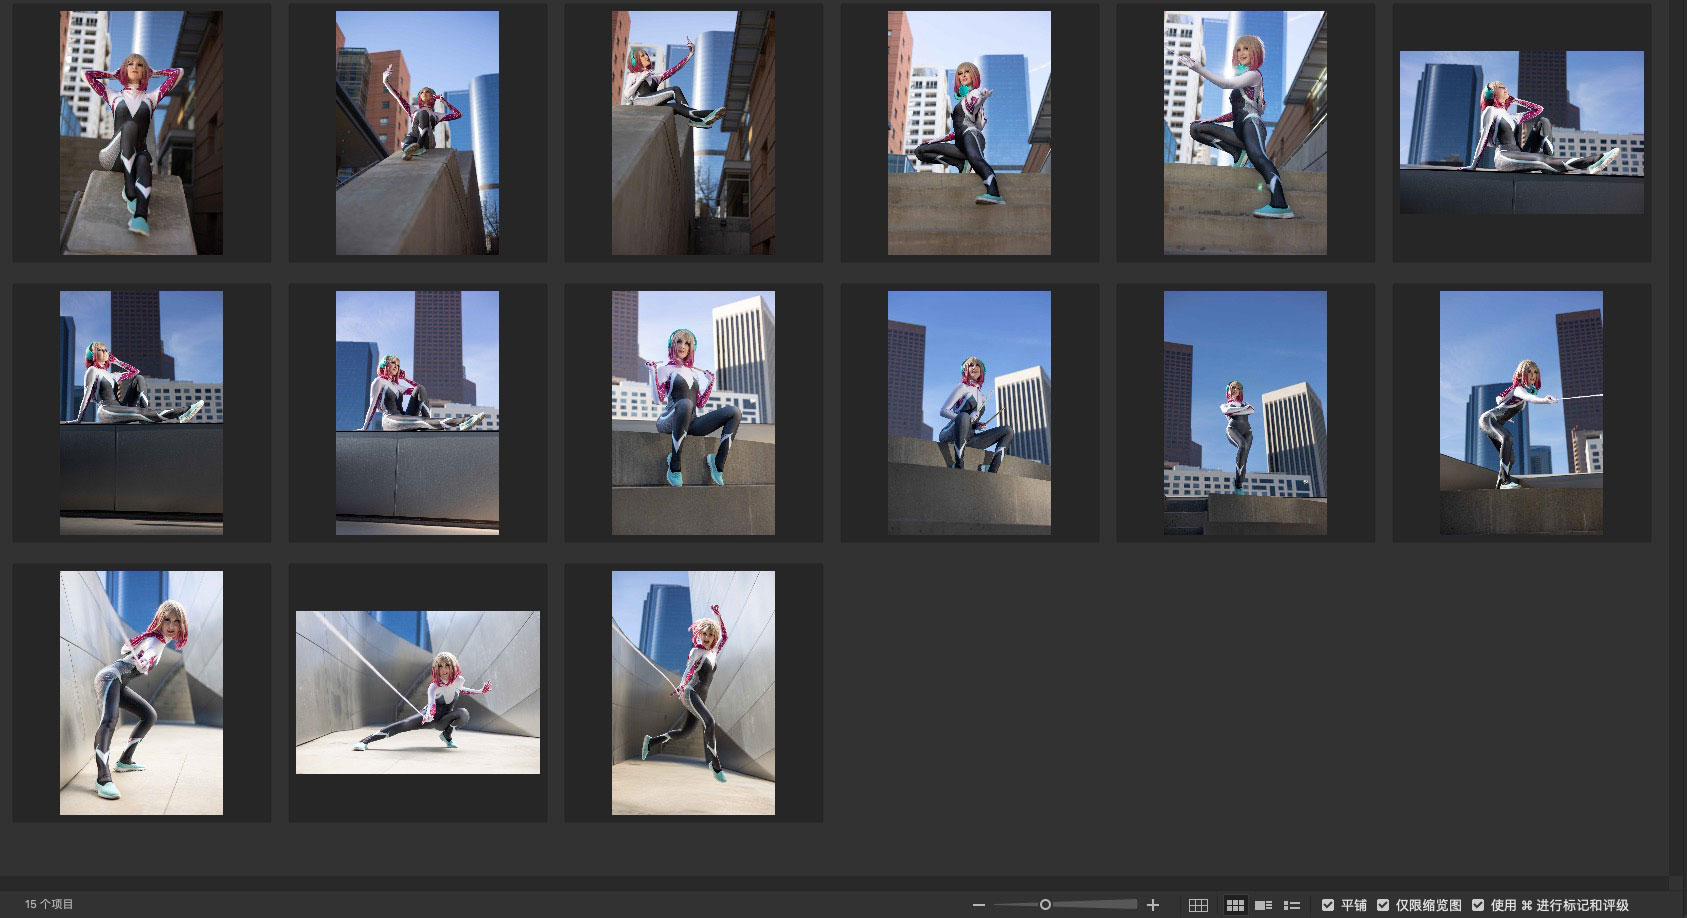1687x918 pixels.
Task: Select the landscape photo in the top row
Action: coord(1521,132)
